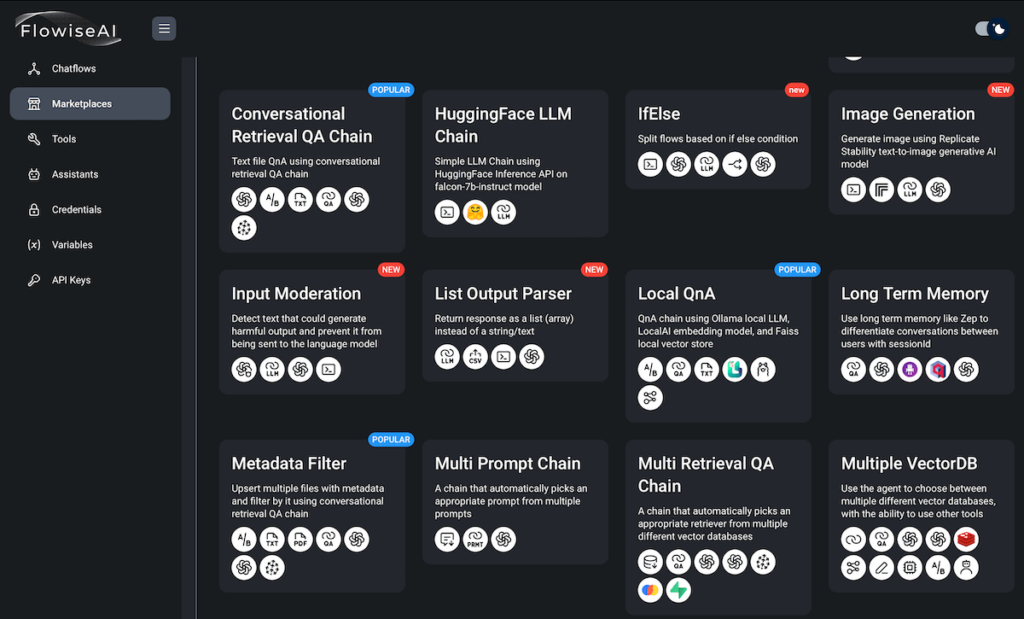Viewport: 1024px width, 619px height.
Task: Select the CSV output icon on List Output Parser
Action: click(x=475, y=356)
